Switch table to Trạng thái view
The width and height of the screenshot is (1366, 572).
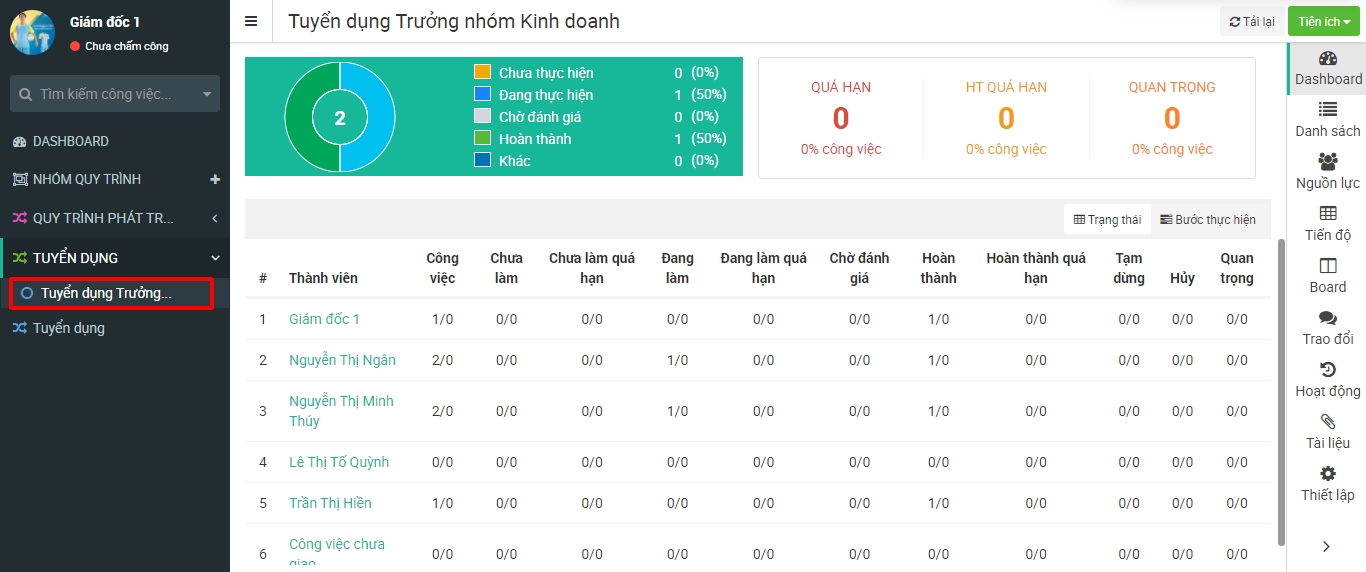click(1107, 220)
